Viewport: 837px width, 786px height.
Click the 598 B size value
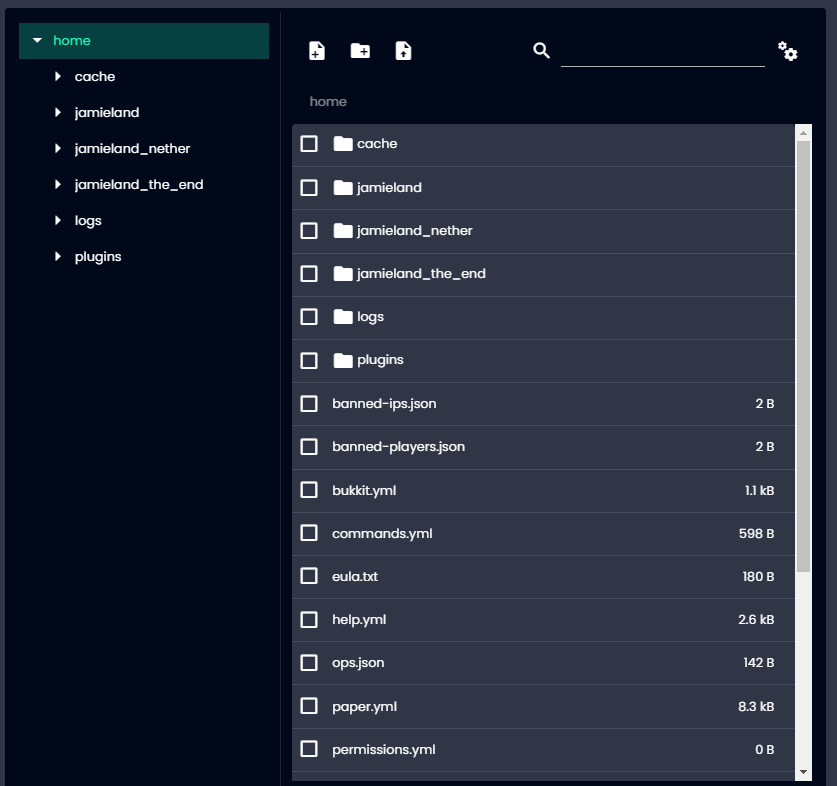[x=756, y=533]
